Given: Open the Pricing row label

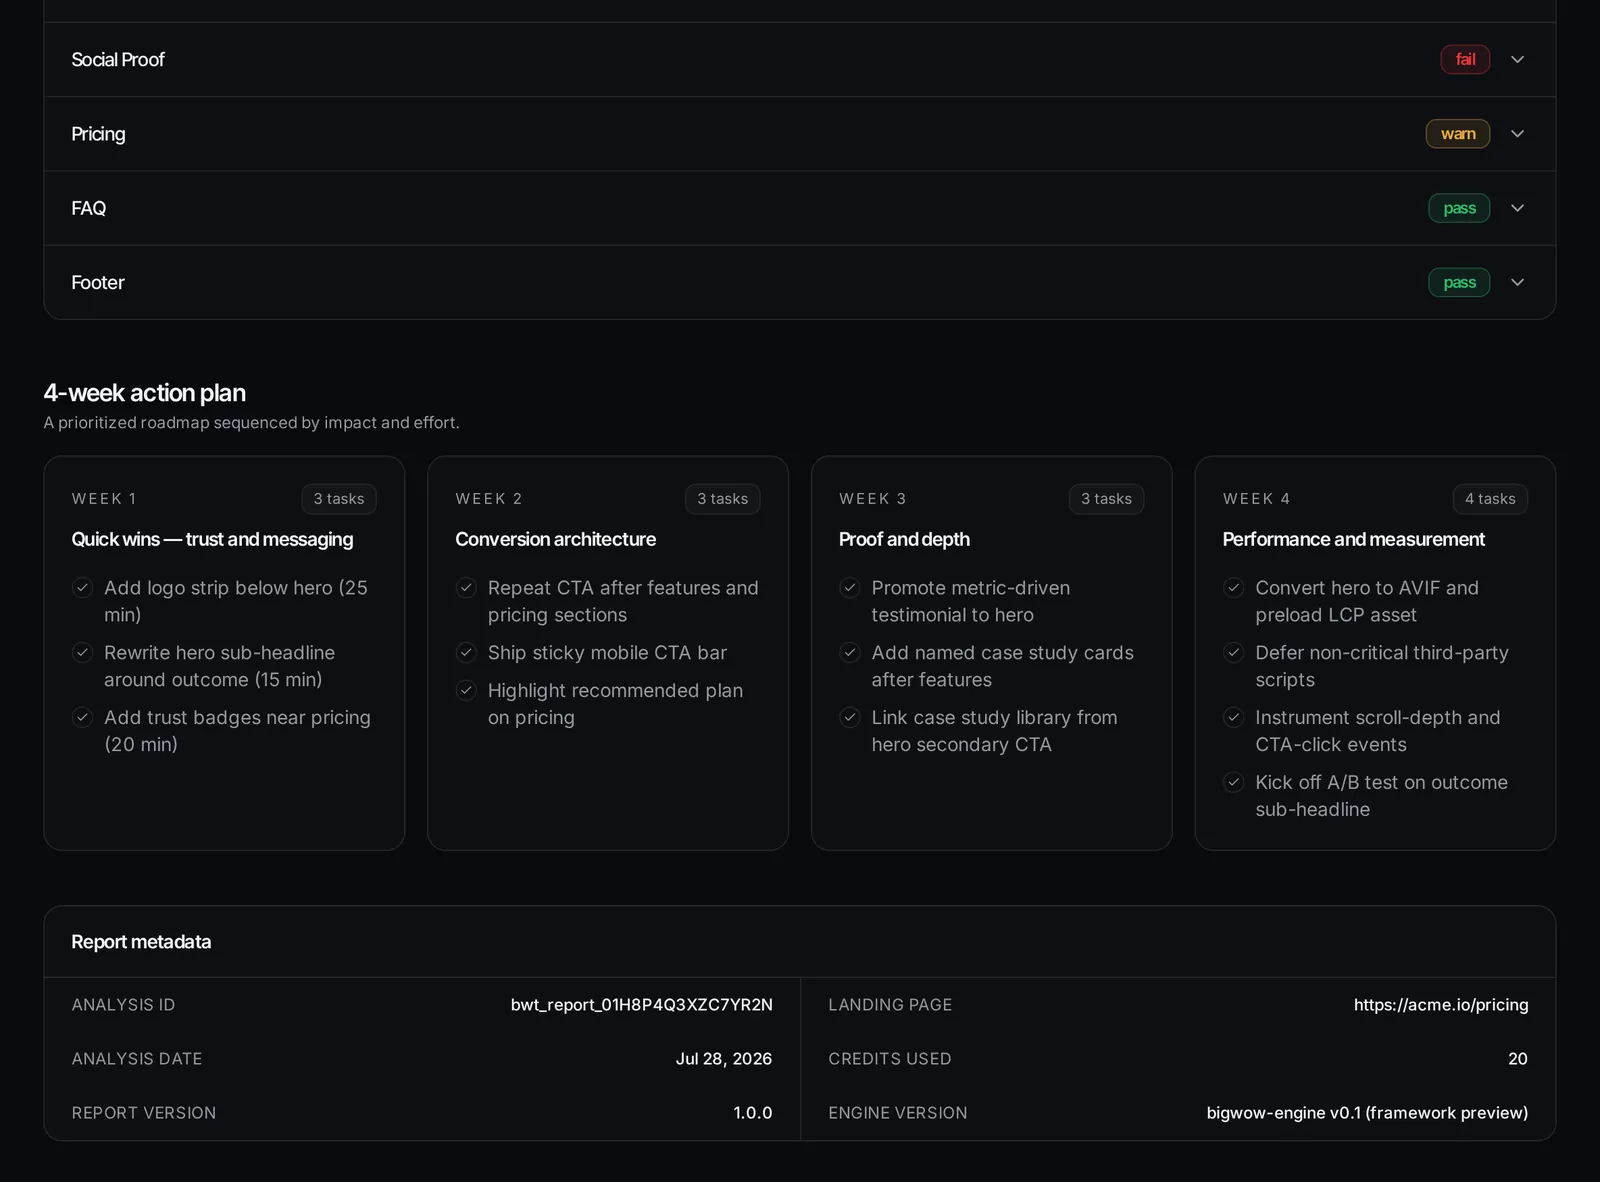Looking at the screenshot, I should point(98,134).
